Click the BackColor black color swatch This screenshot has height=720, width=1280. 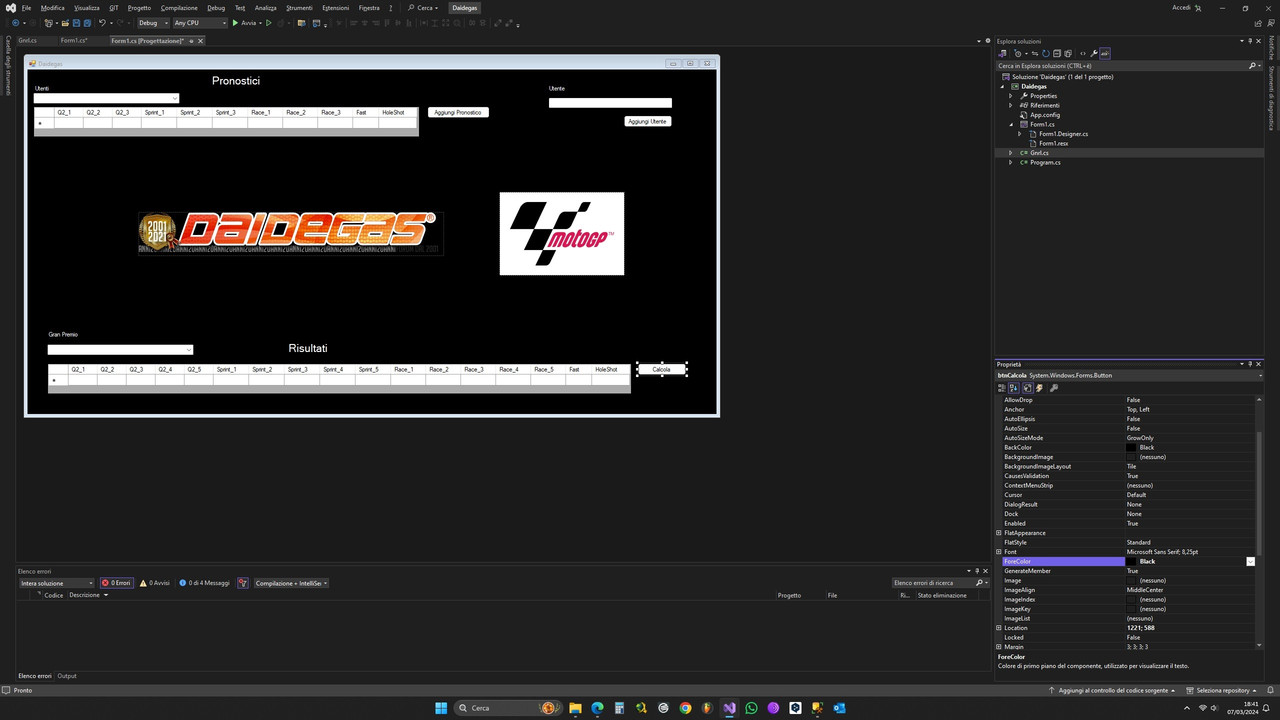(x=1132, y=448)
